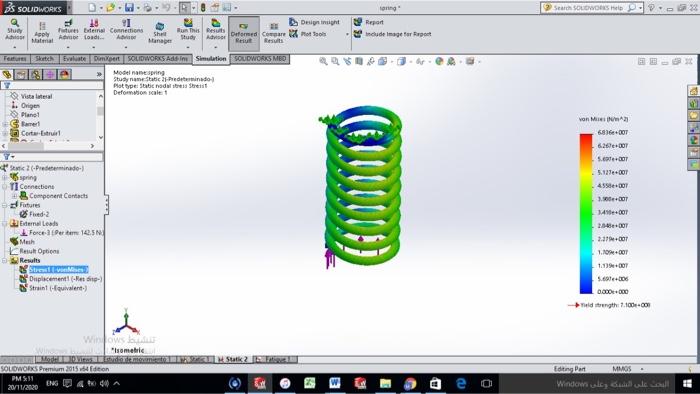Screen dimensions: 700x394
Task: Expand the Plot Tools dropdown arrow
Action: 347,34
